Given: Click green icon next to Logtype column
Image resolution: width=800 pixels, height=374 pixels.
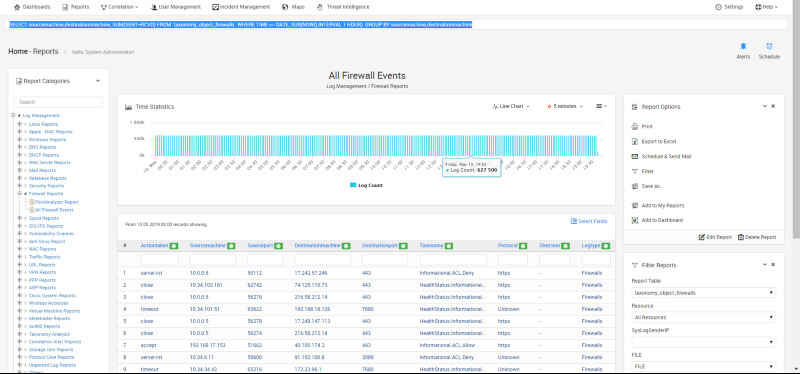Looking at the screenshot, I should [x=606, y=246].
